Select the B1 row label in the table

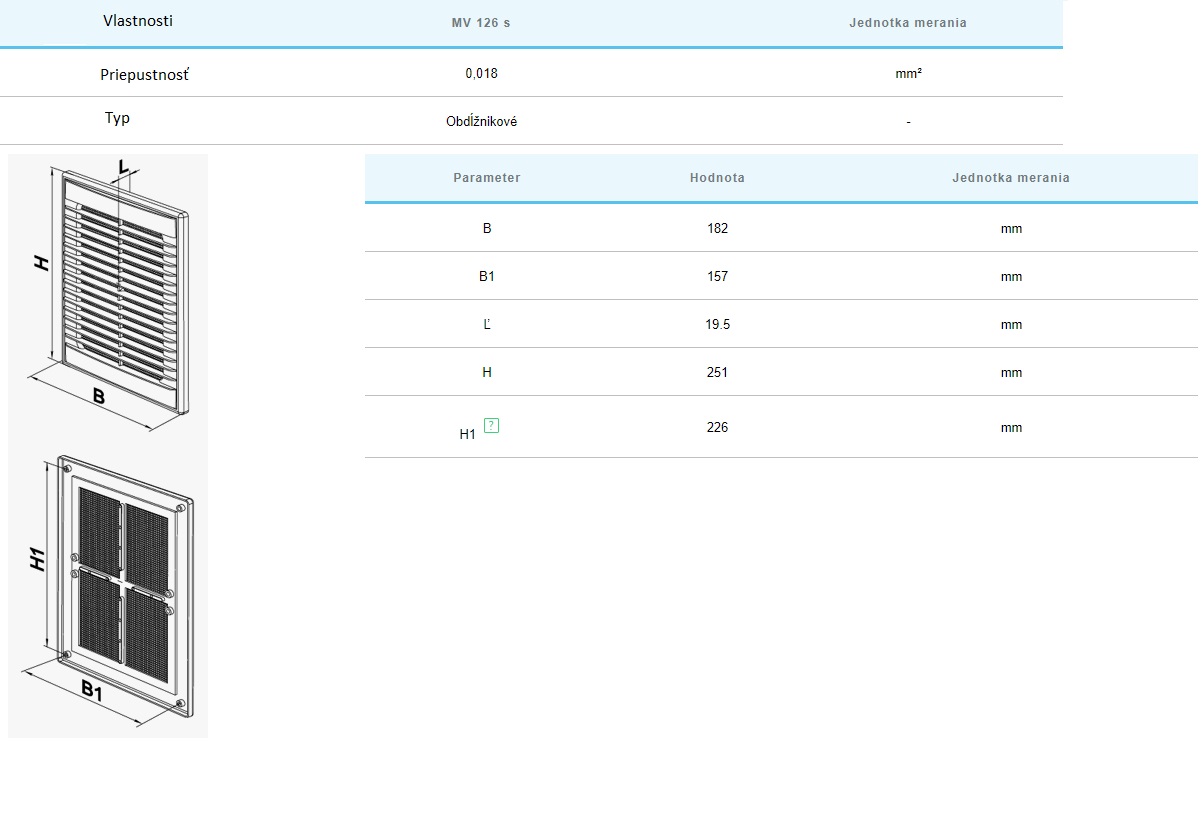pyautogui.click(x=487, y=276)
